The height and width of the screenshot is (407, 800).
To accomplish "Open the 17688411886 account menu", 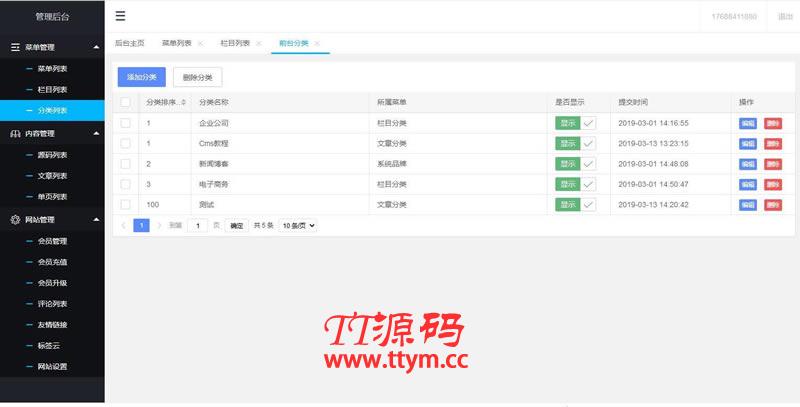I will click(x=734, y=17).
